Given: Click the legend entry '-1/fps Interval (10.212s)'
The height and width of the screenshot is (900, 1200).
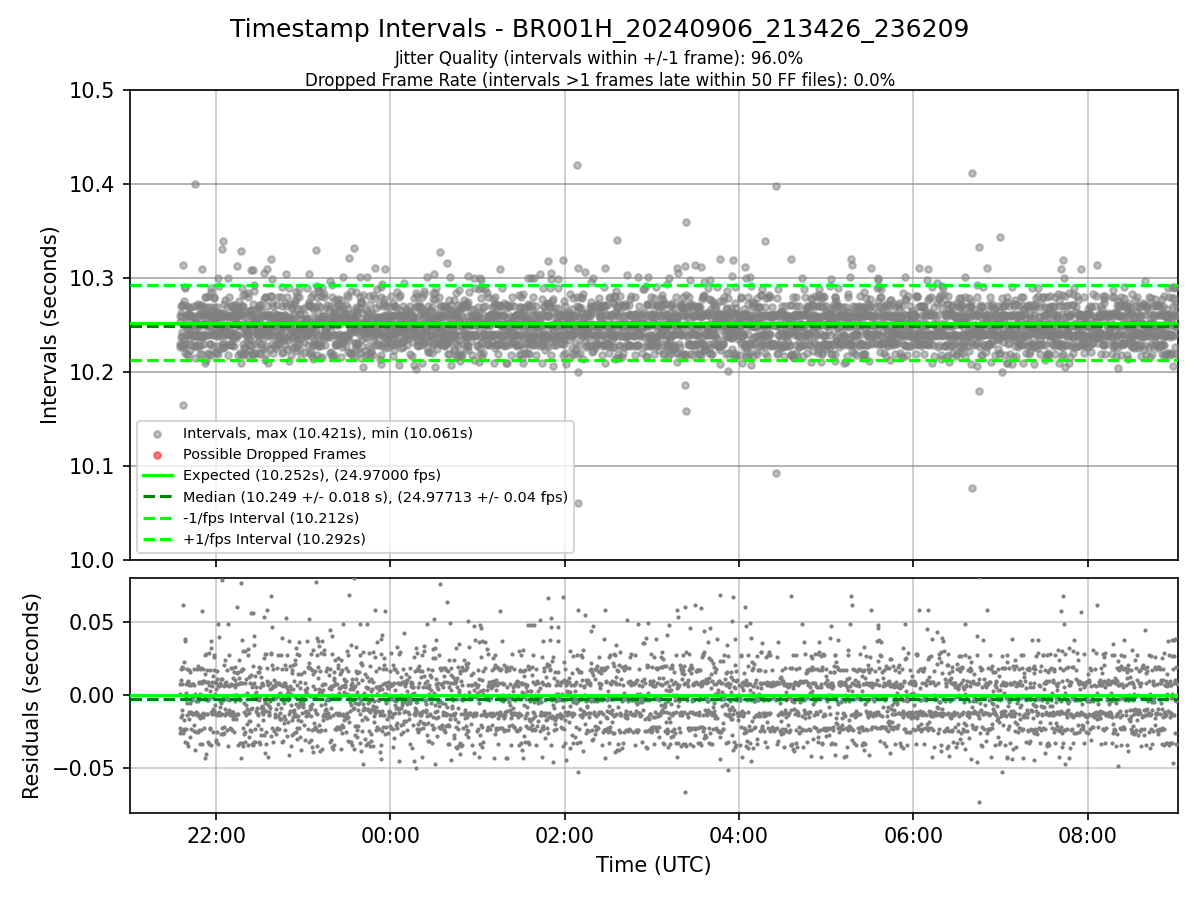Looking at the screenshot, I should tap(271, 518).
